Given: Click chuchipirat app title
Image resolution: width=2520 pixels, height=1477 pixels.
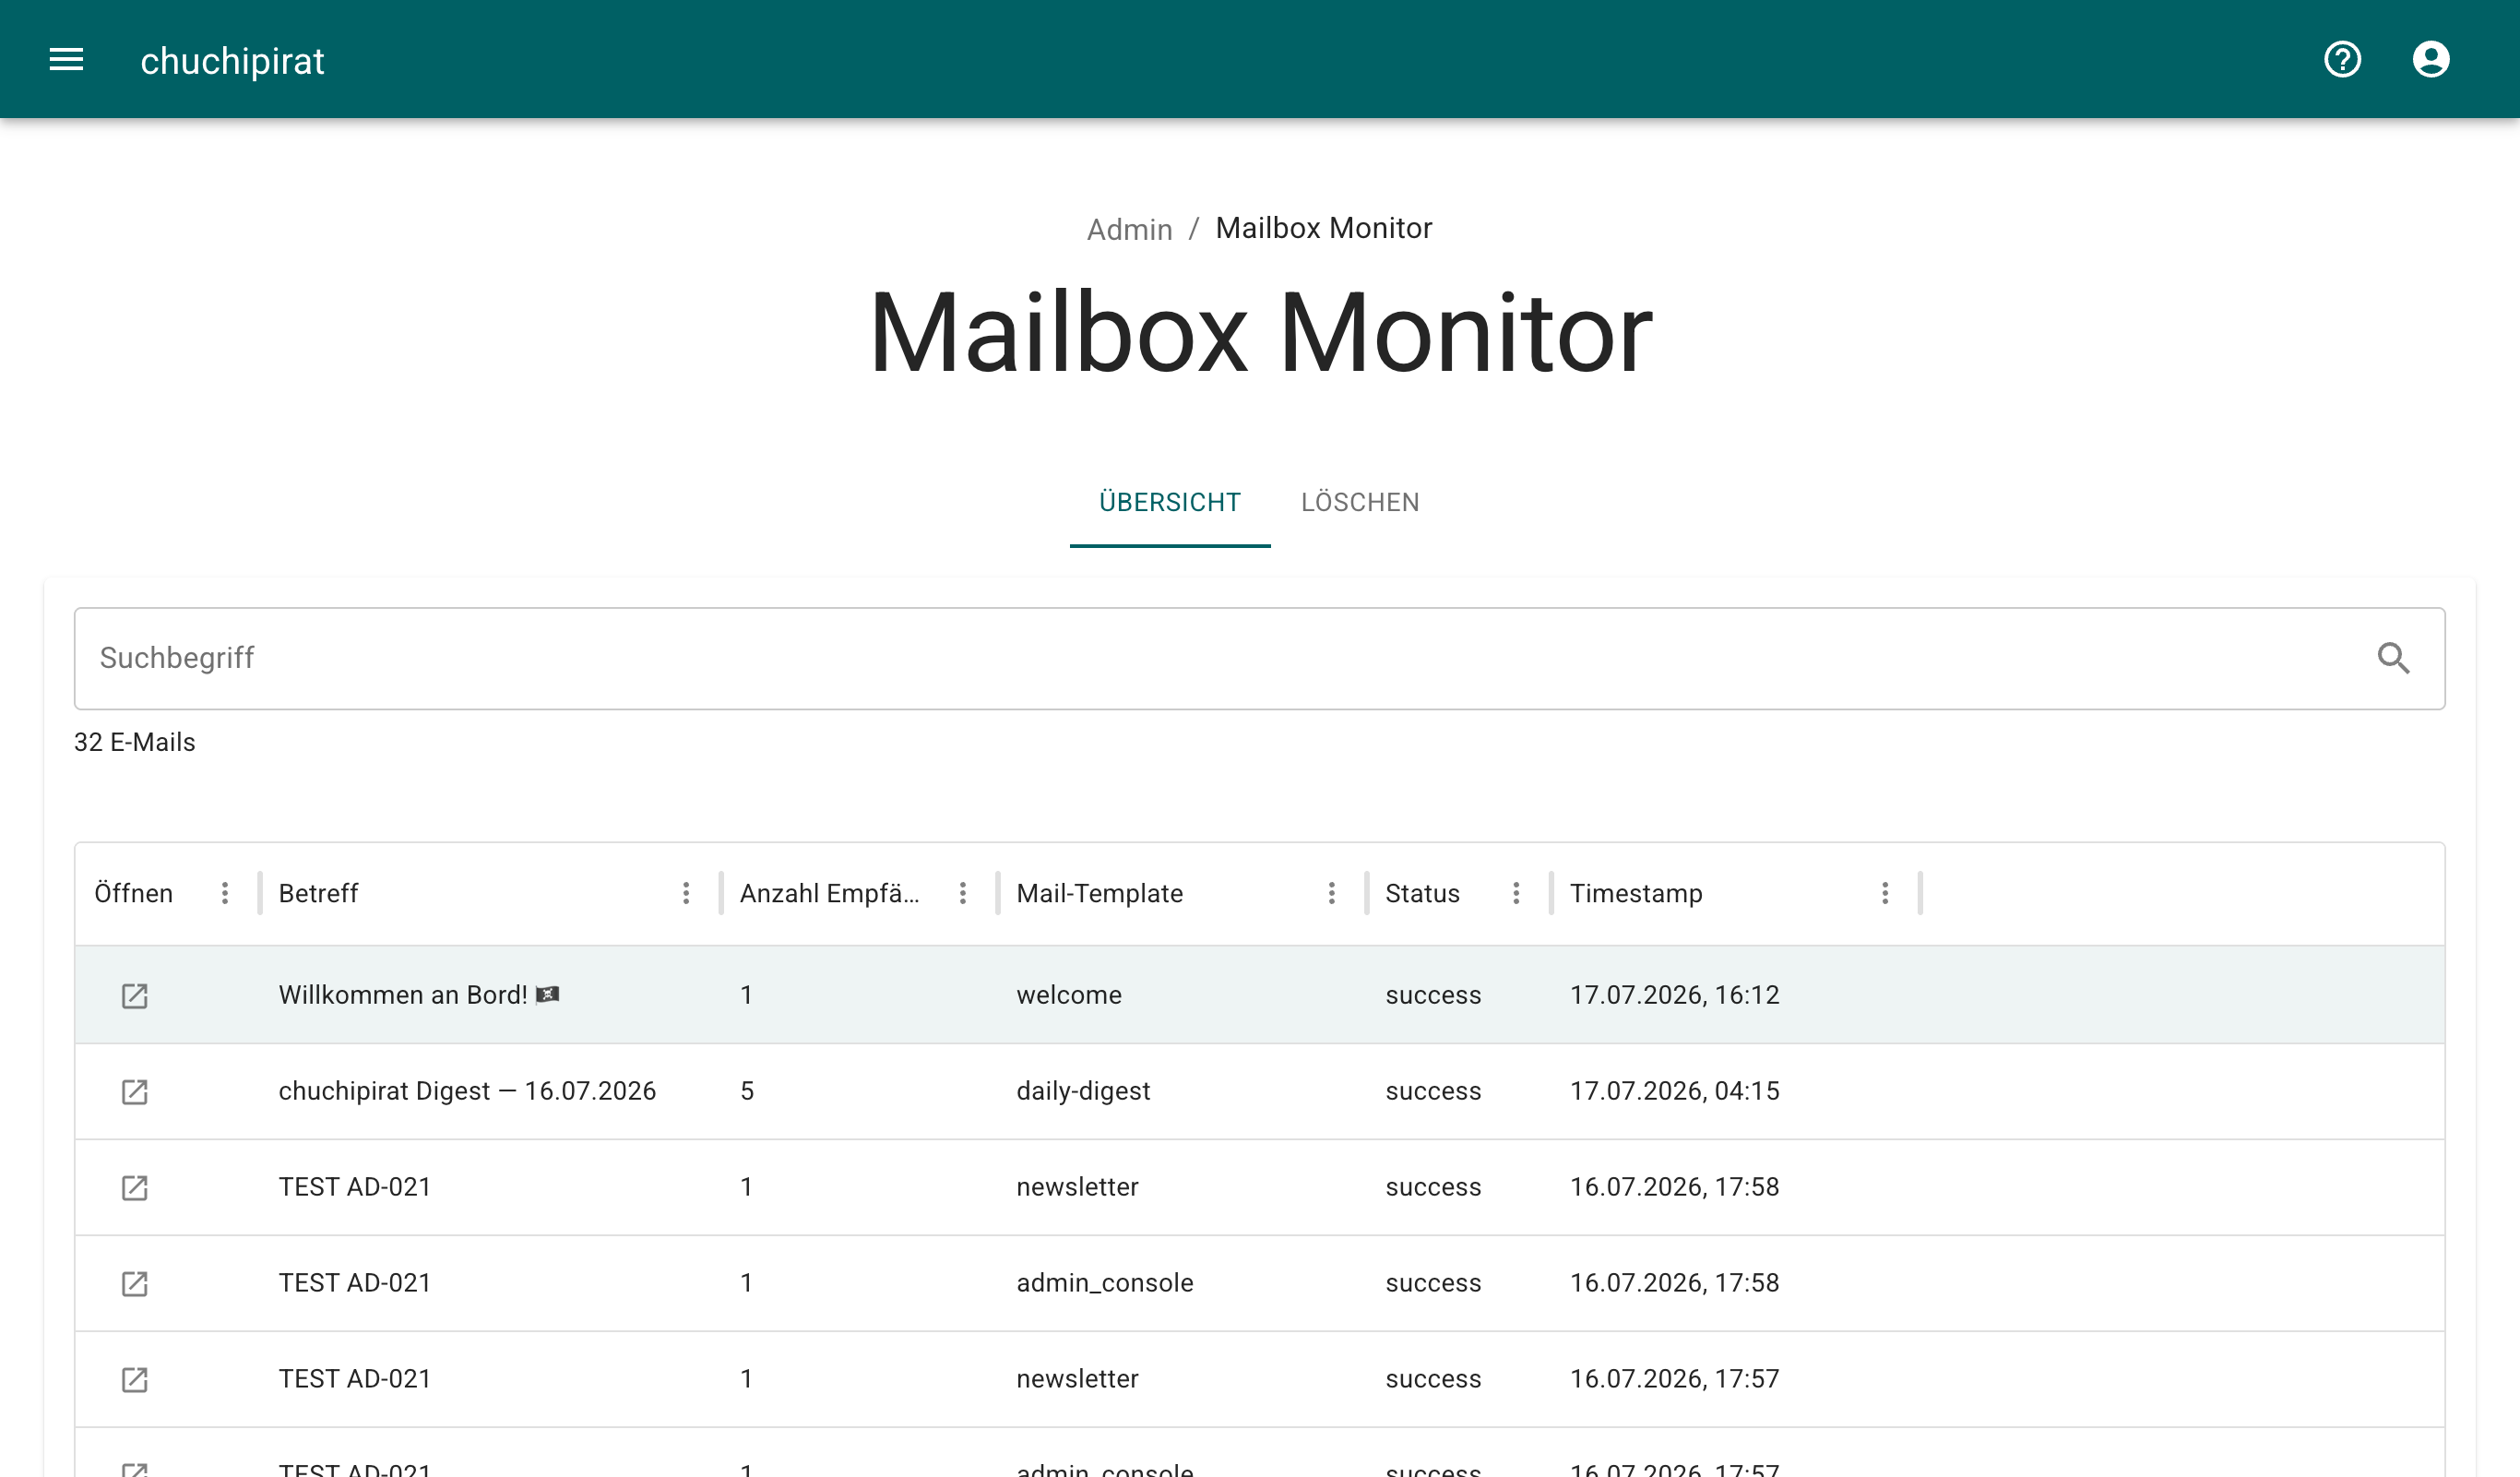Looking at the screenshot, I should [x=232, y=61].
